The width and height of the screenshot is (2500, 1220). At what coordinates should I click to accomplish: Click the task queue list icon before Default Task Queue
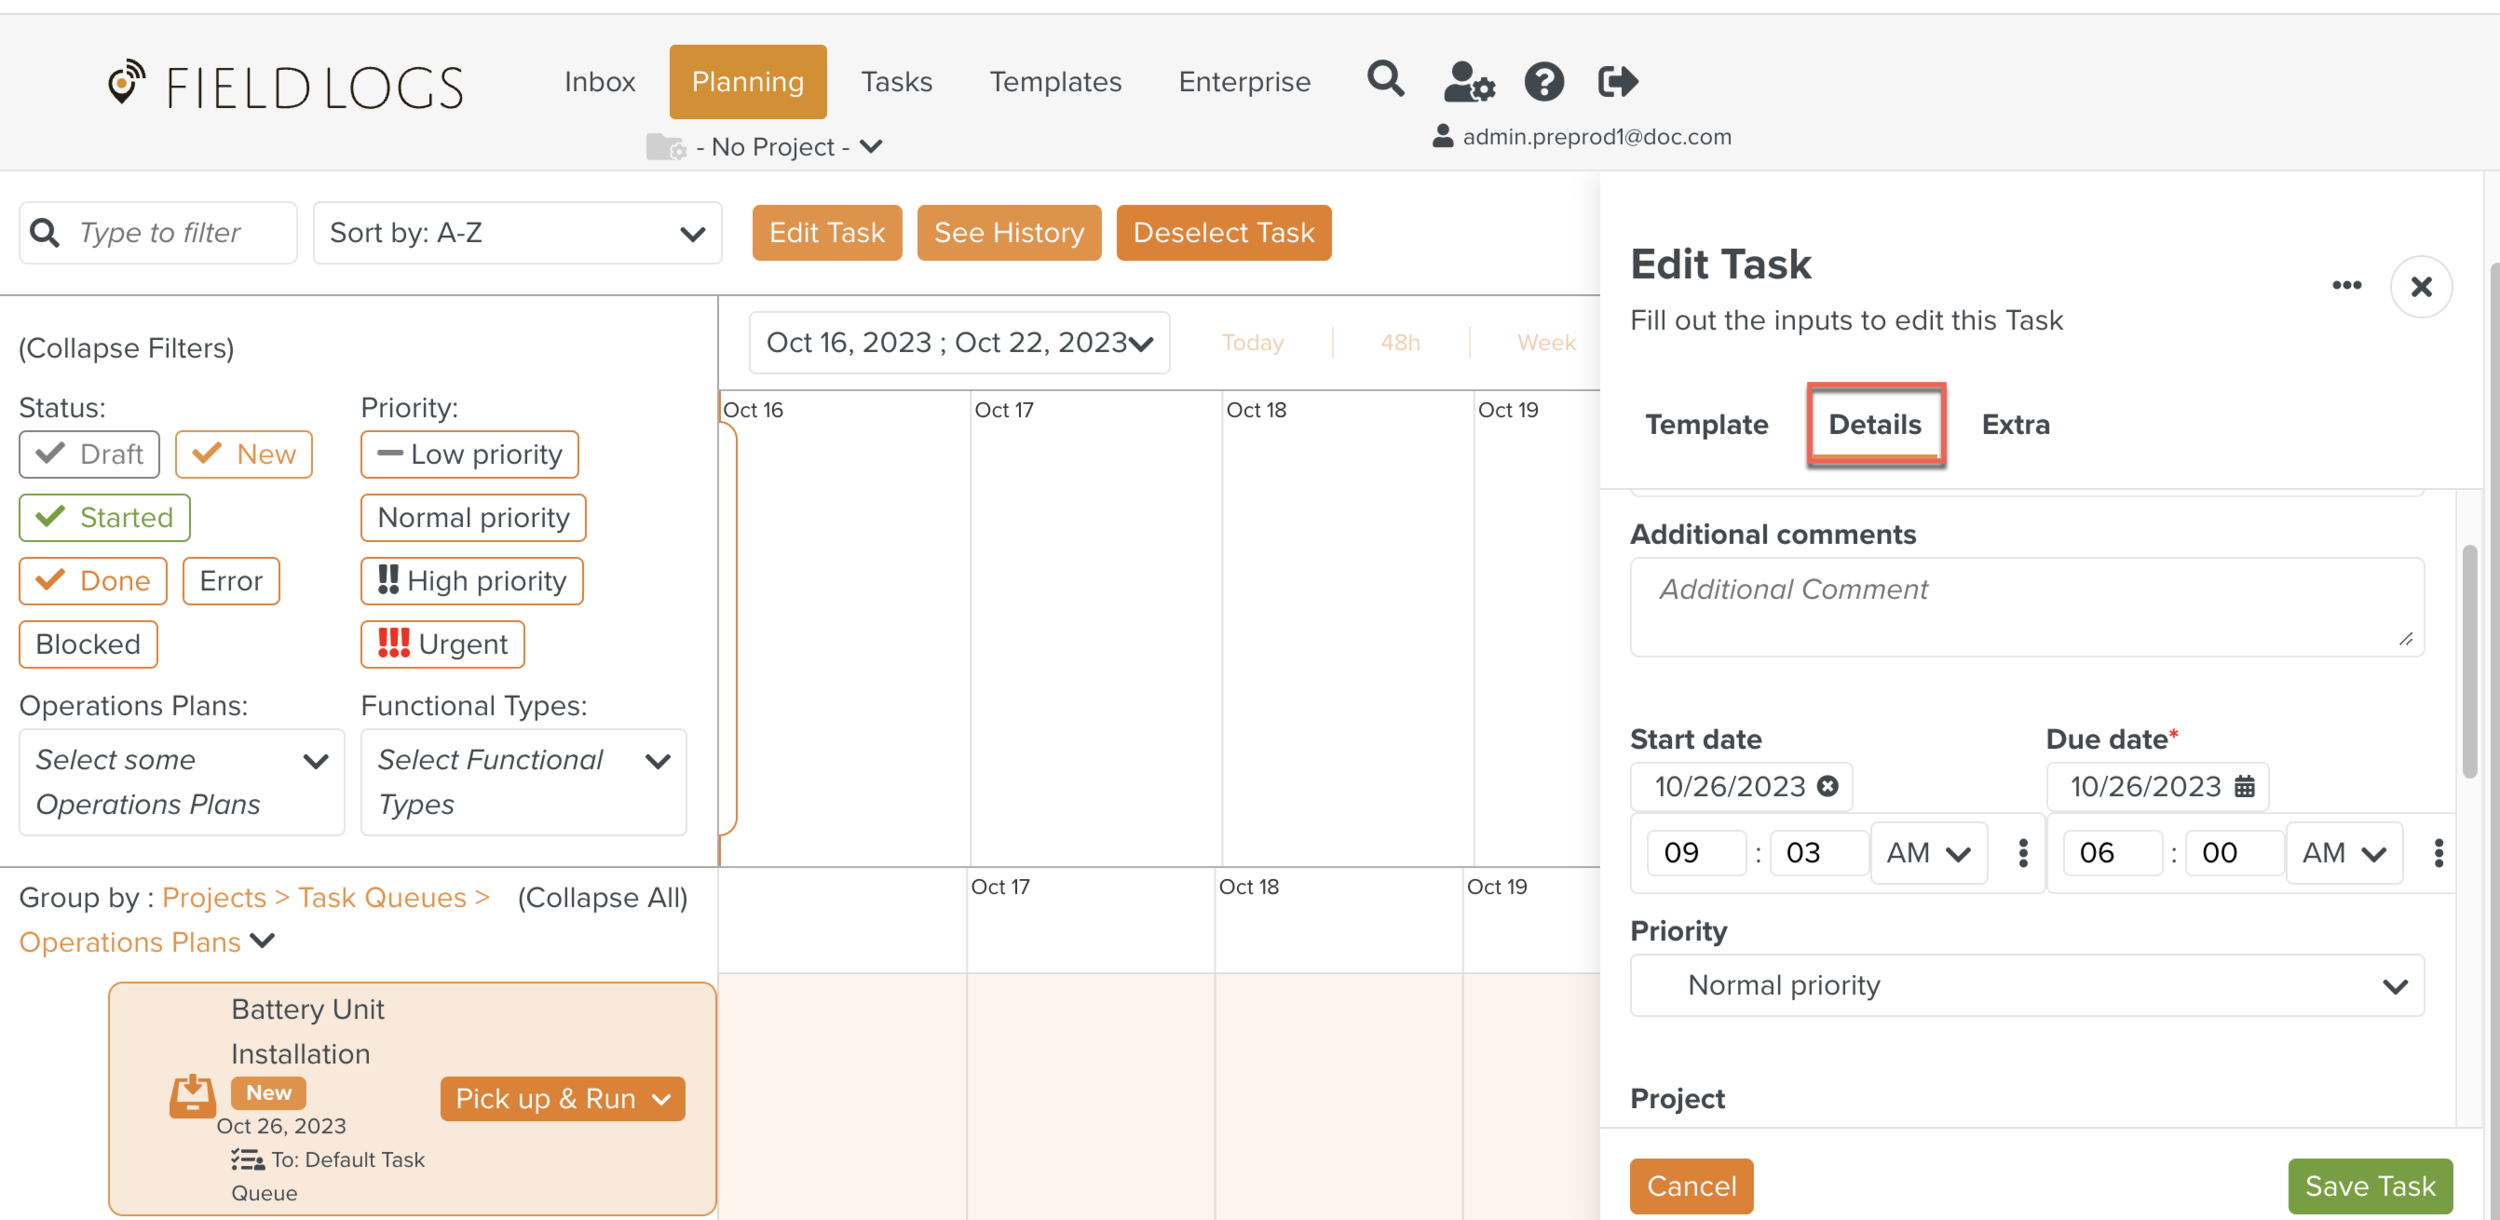pyautogui.click(x=247, y=1159)
